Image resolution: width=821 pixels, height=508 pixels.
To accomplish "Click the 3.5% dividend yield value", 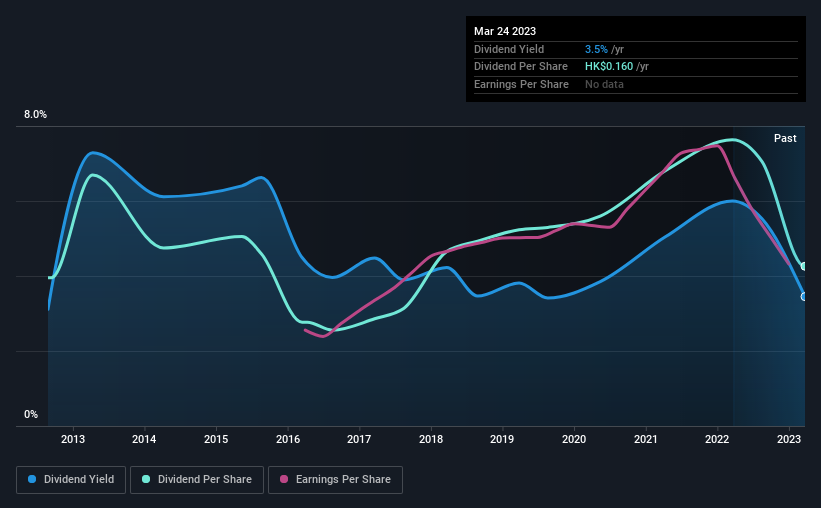I will (x=596, y=49).
